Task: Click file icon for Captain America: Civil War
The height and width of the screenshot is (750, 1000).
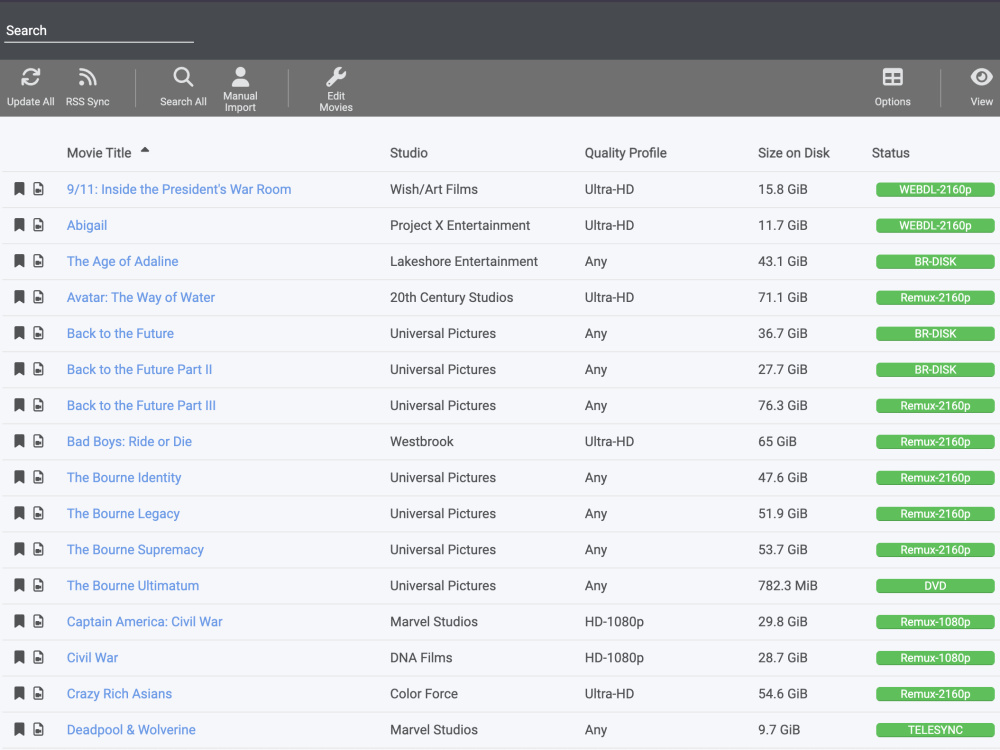Action: [38, 622]
